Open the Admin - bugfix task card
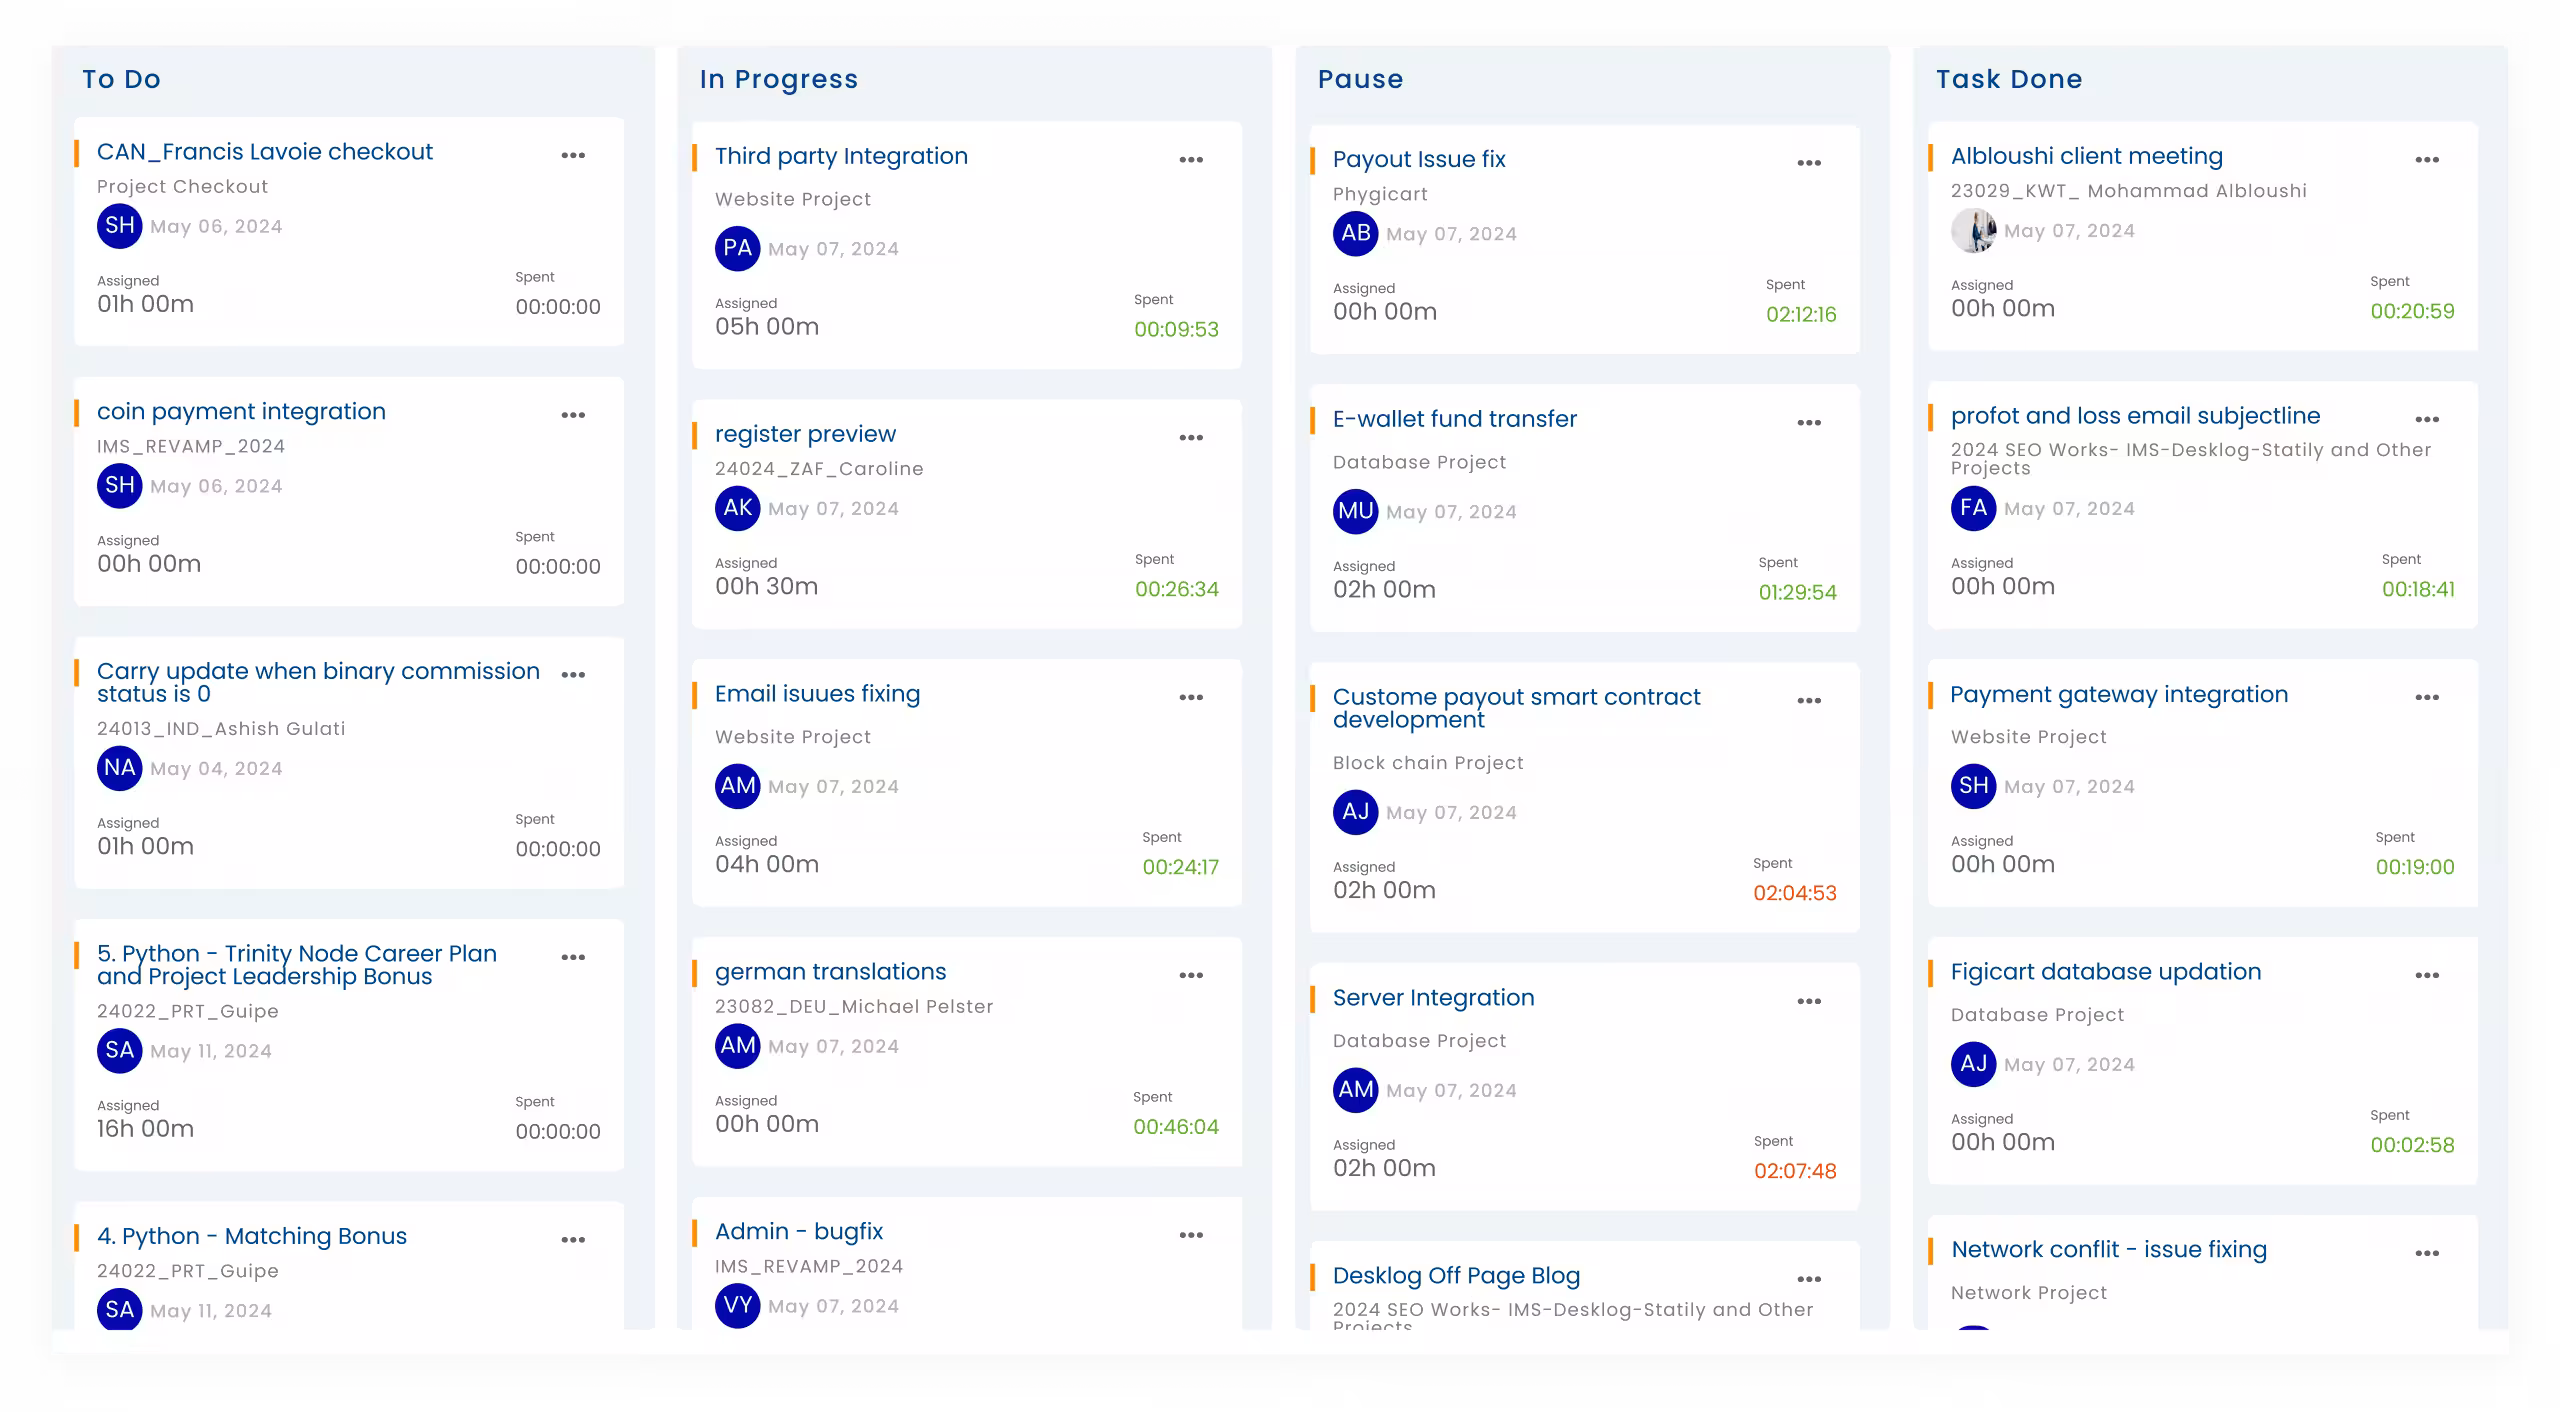 click(967, 1264)
